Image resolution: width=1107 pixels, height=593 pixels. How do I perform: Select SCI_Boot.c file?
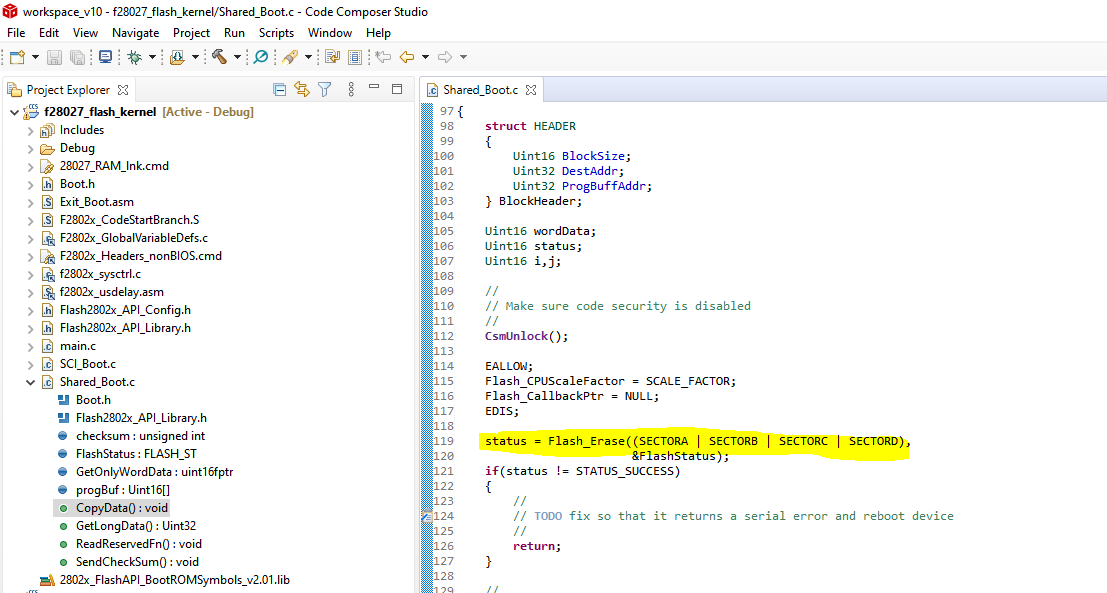click(x=88, y=364)
